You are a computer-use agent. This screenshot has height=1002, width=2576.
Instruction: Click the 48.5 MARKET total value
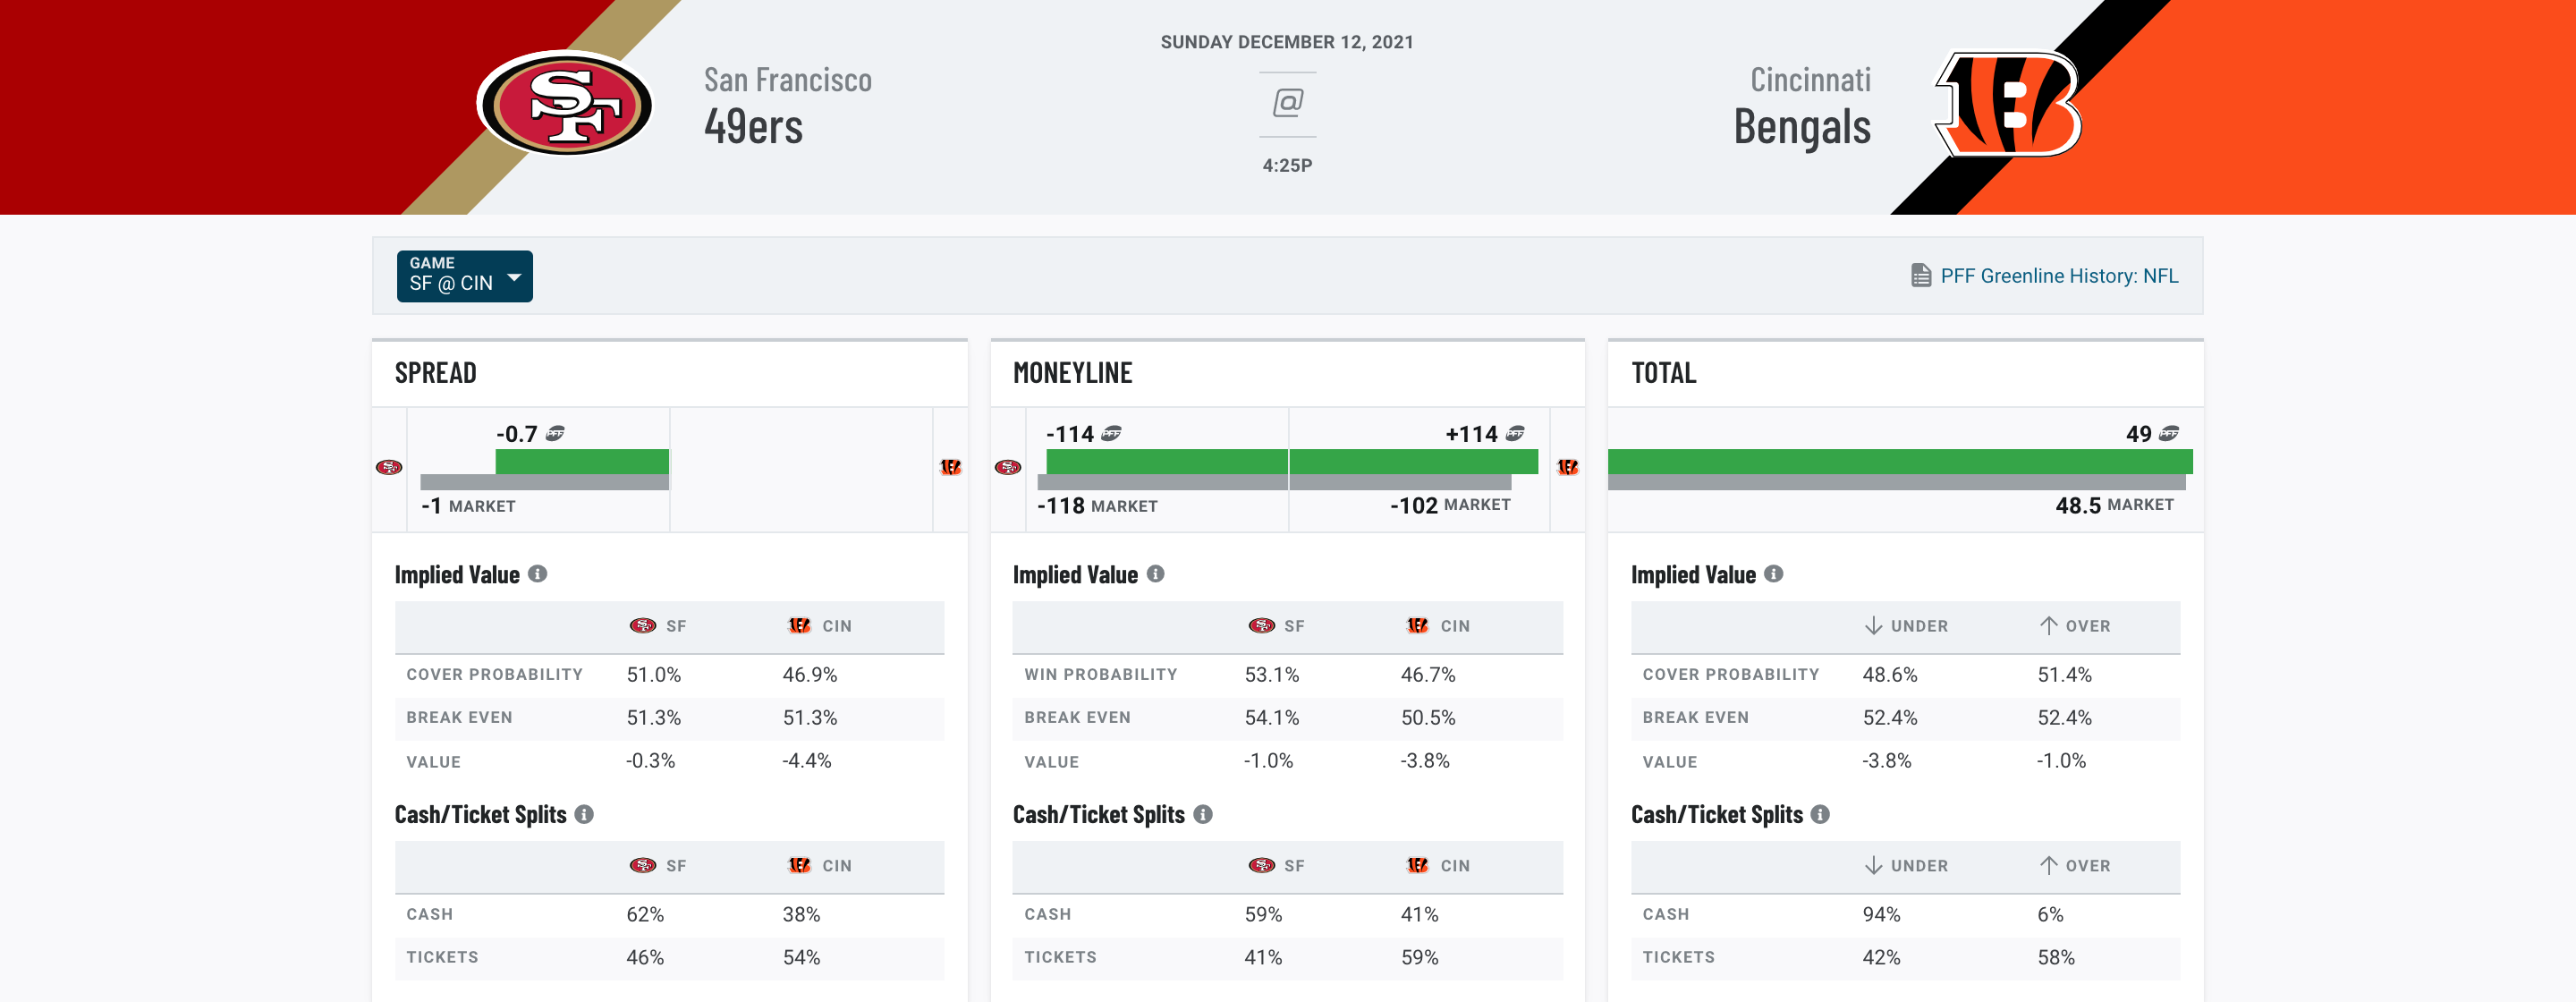(2114, 505)
